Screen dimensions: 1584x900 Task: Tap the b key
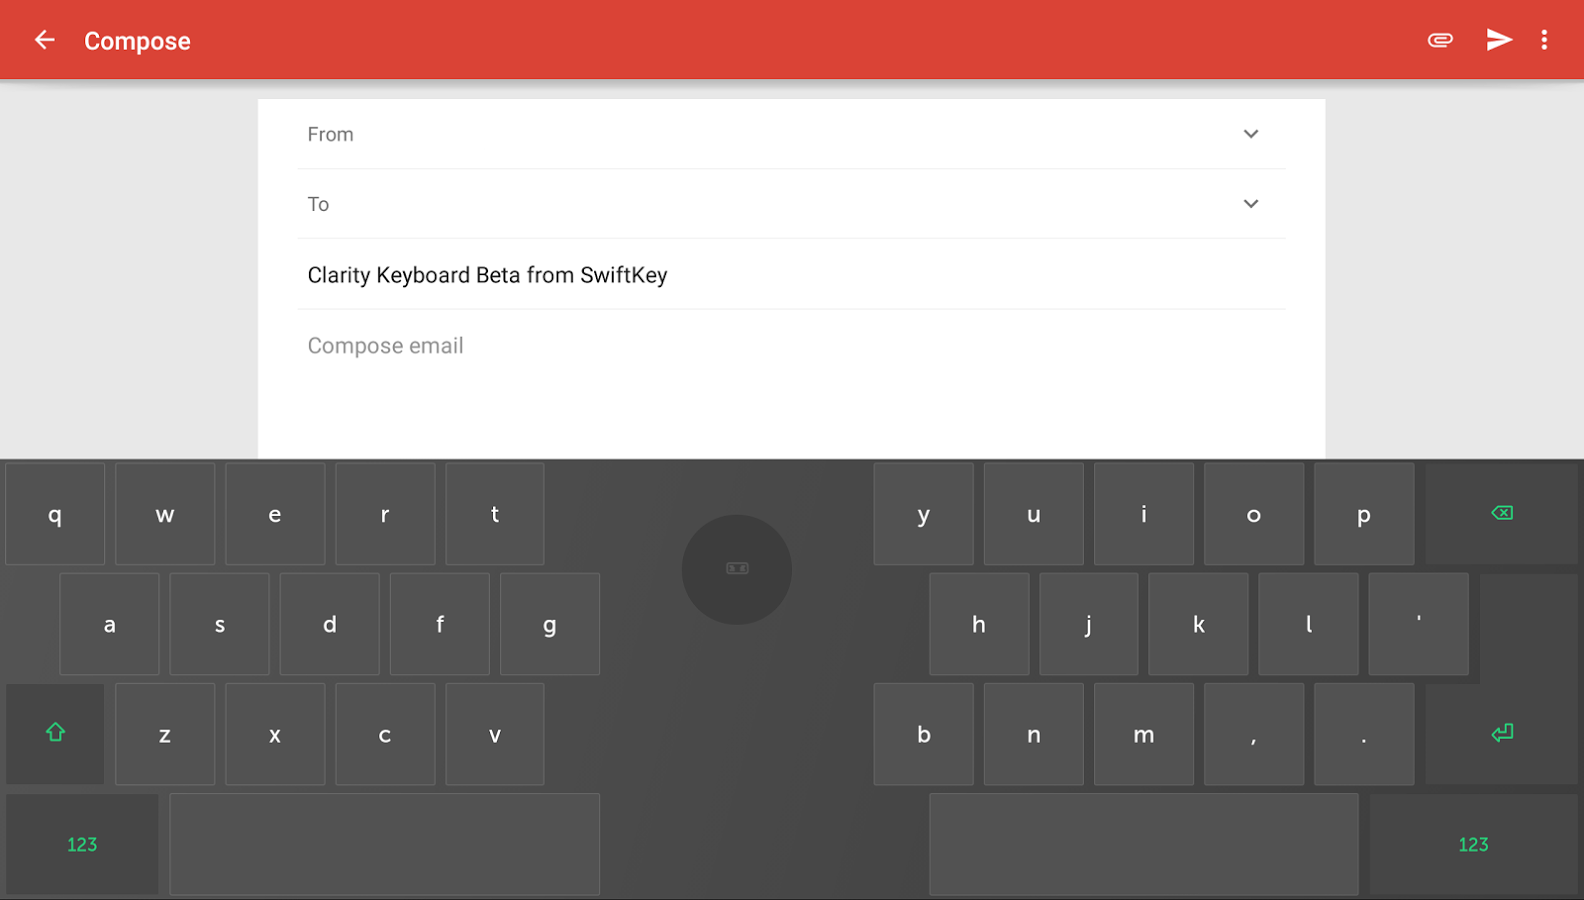pos(924,734)
